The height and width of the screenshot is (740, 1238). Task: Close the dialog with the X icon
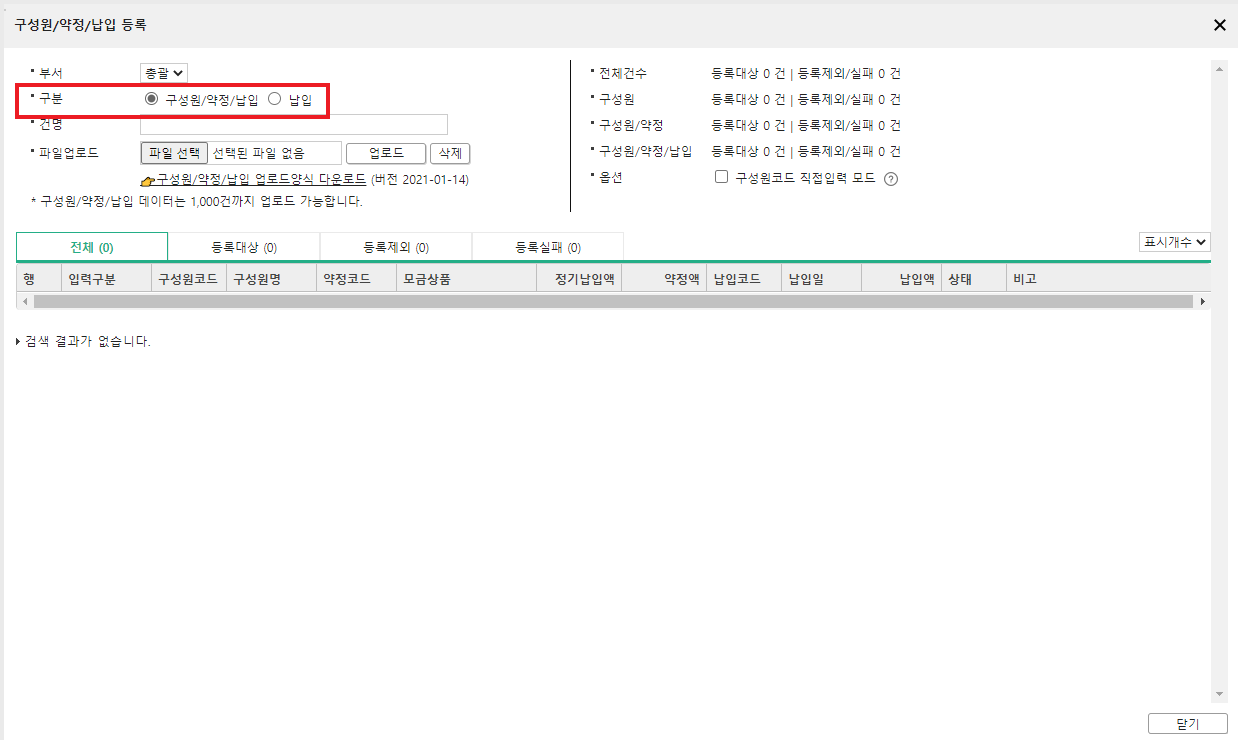pyautogui.click(x=1219, y=25)
